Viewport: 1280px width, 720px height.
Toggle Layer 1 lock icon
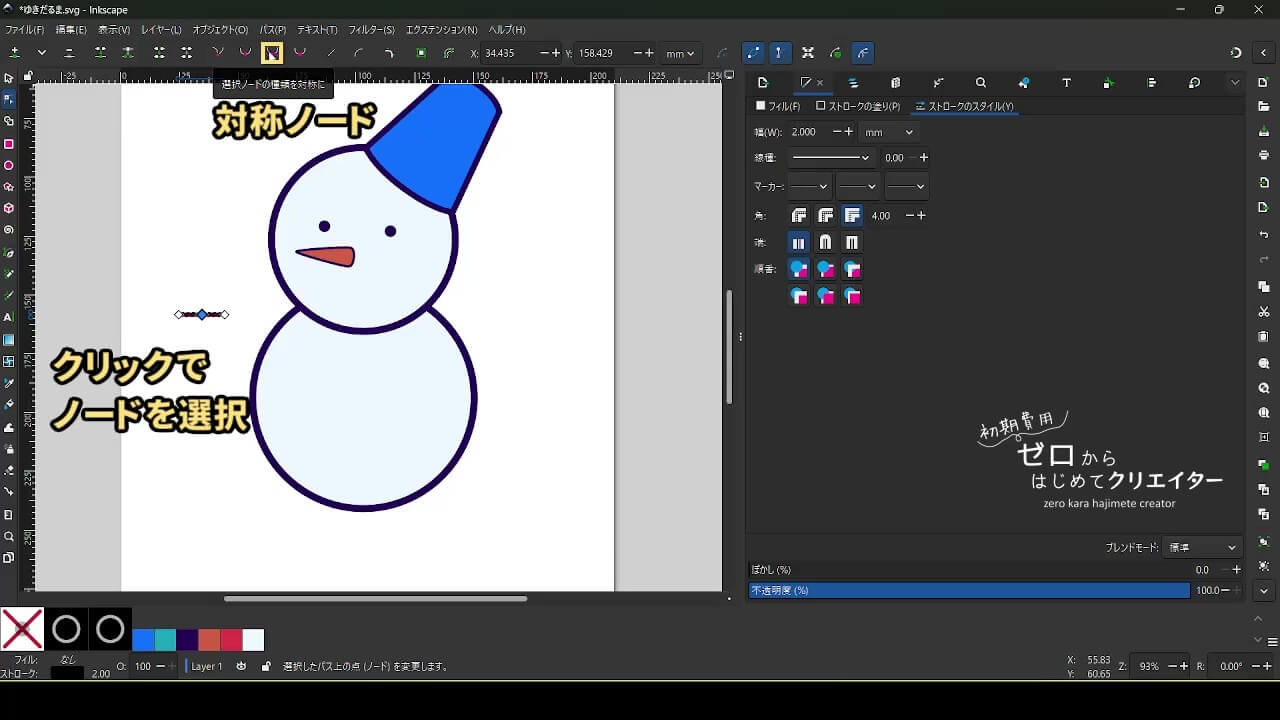point(265,666)
